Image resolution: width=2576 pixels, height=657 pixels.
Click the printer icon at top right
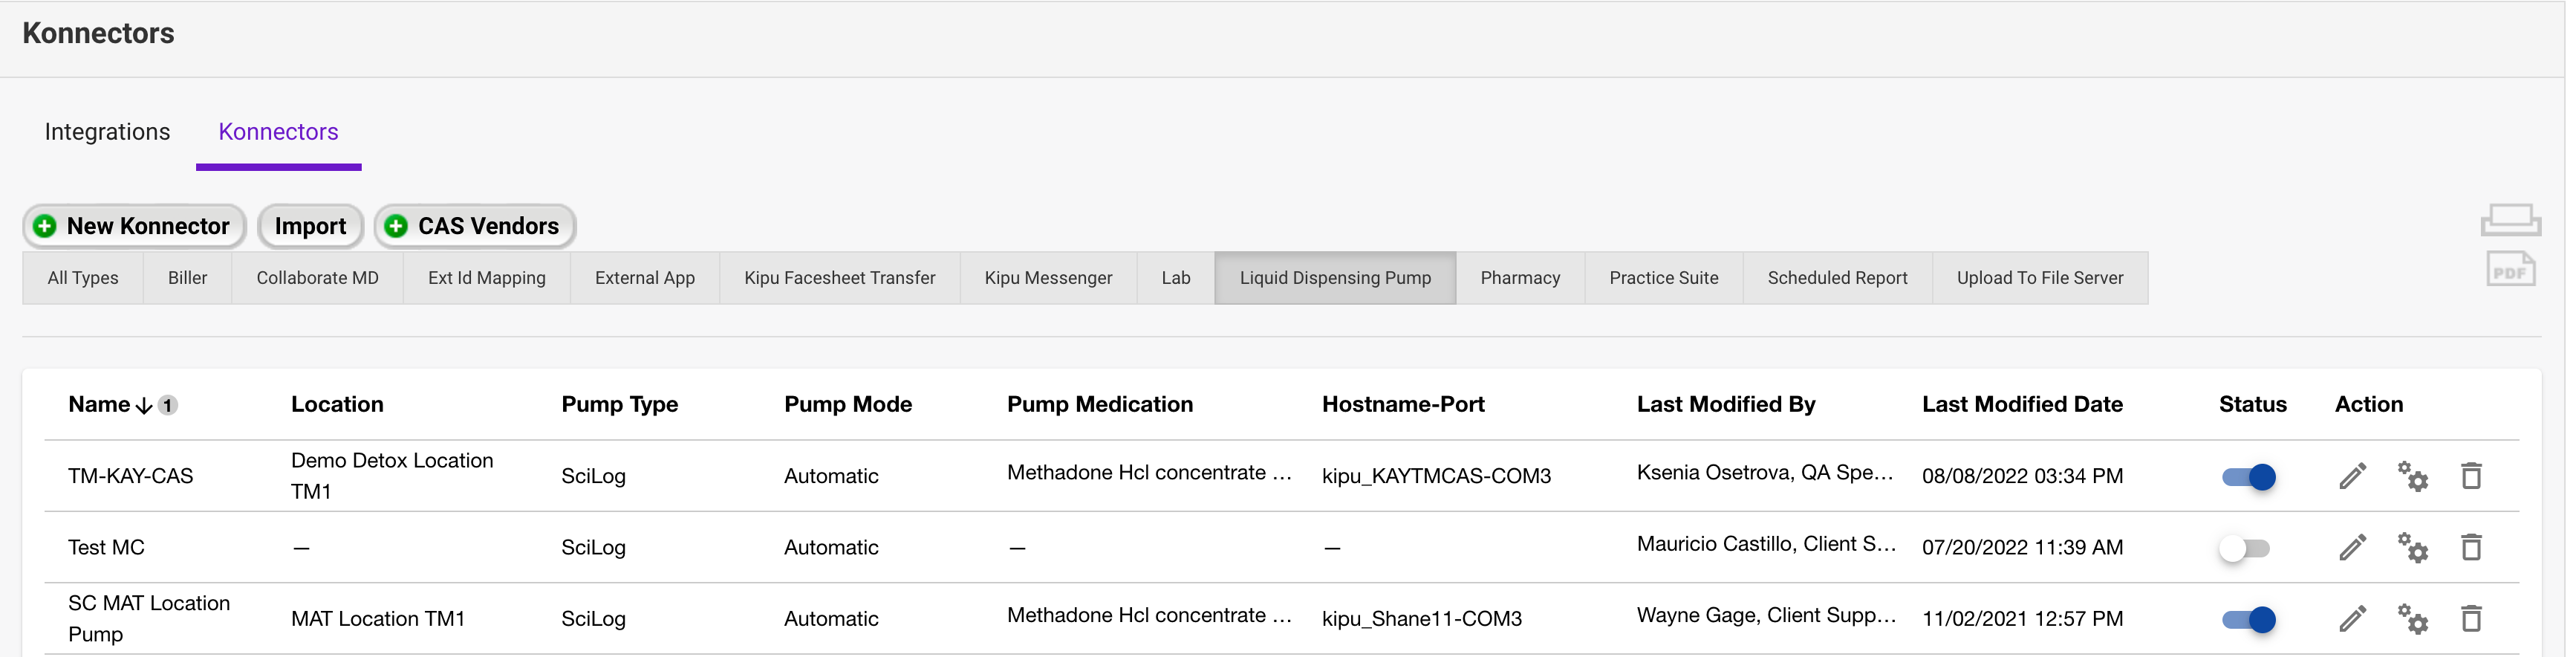2510,219
